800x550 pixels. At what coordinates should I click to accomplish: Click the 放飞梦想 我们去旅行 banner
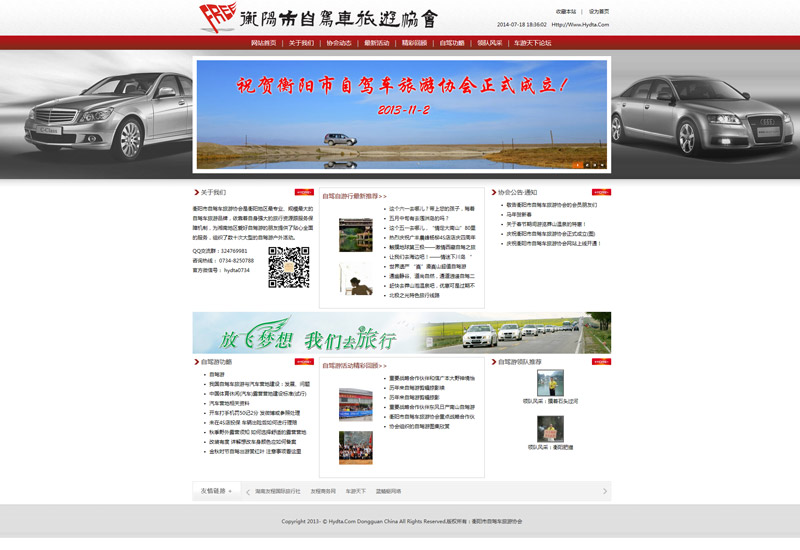coord(401,333)
